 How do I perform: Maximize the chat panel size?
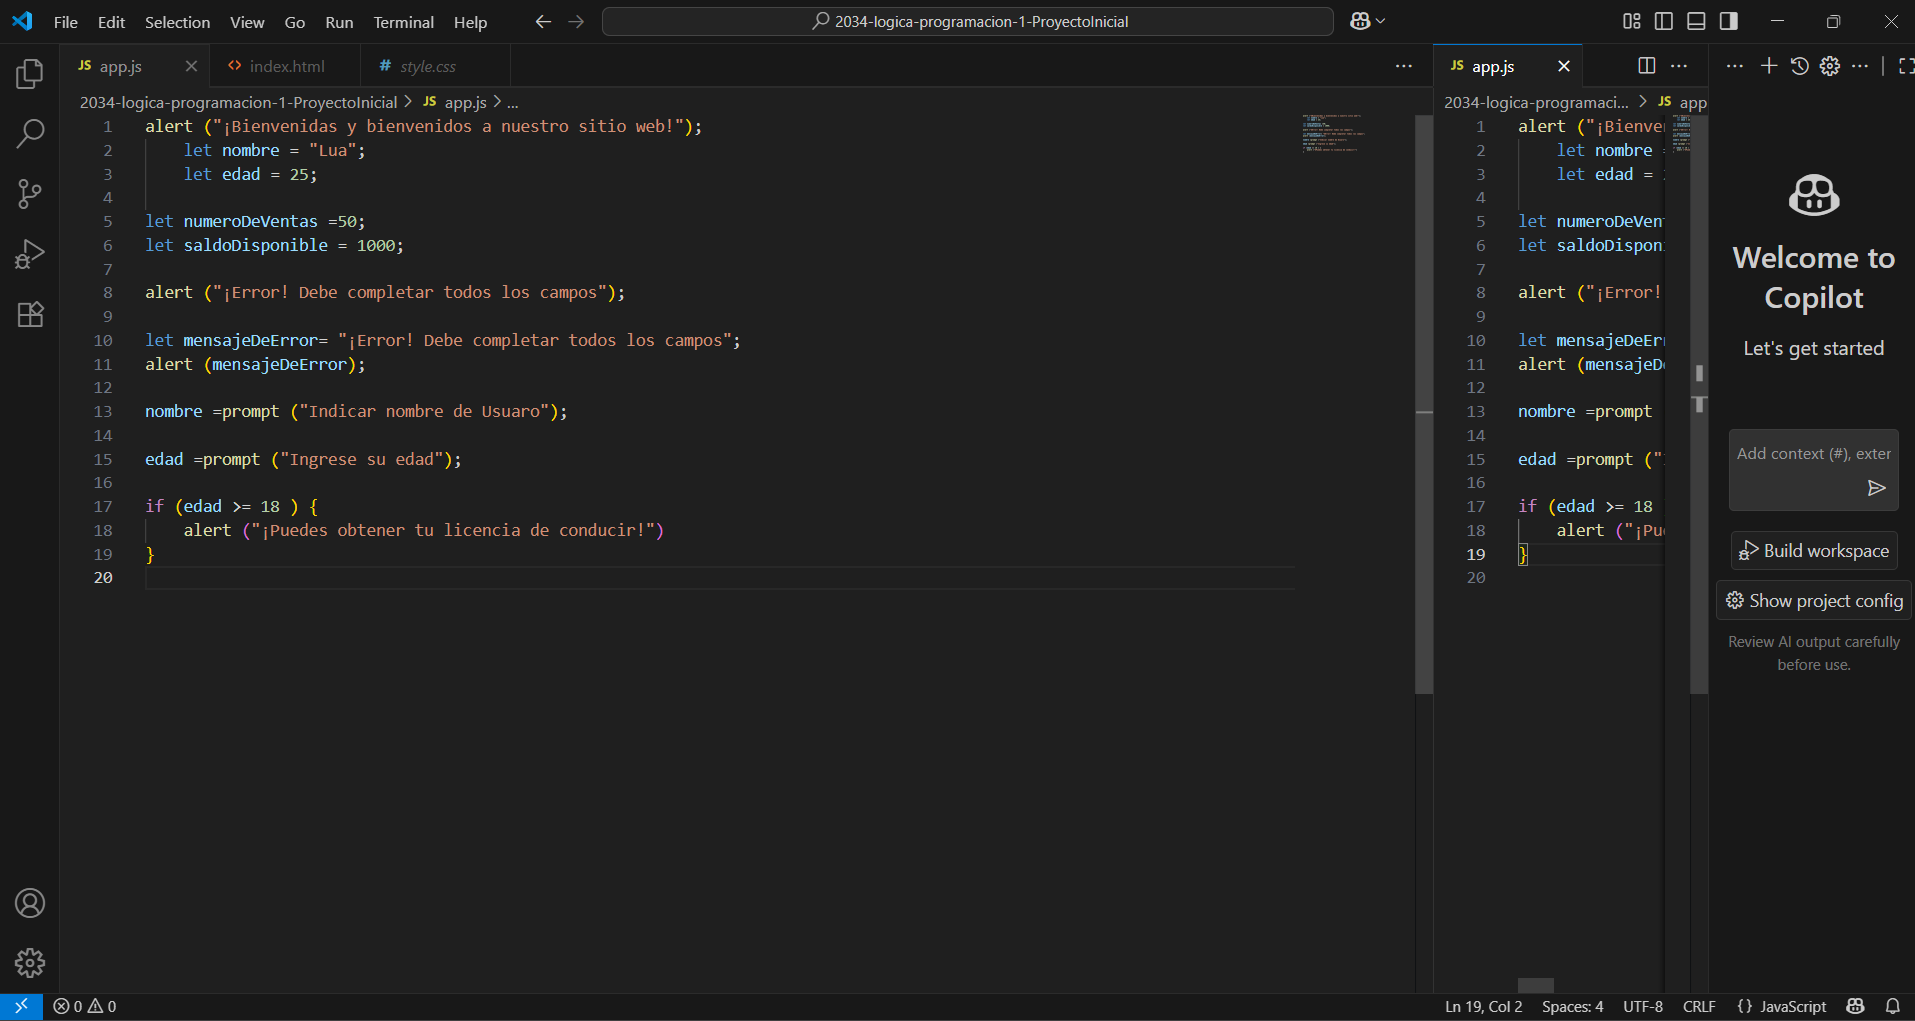(1905, 66)
